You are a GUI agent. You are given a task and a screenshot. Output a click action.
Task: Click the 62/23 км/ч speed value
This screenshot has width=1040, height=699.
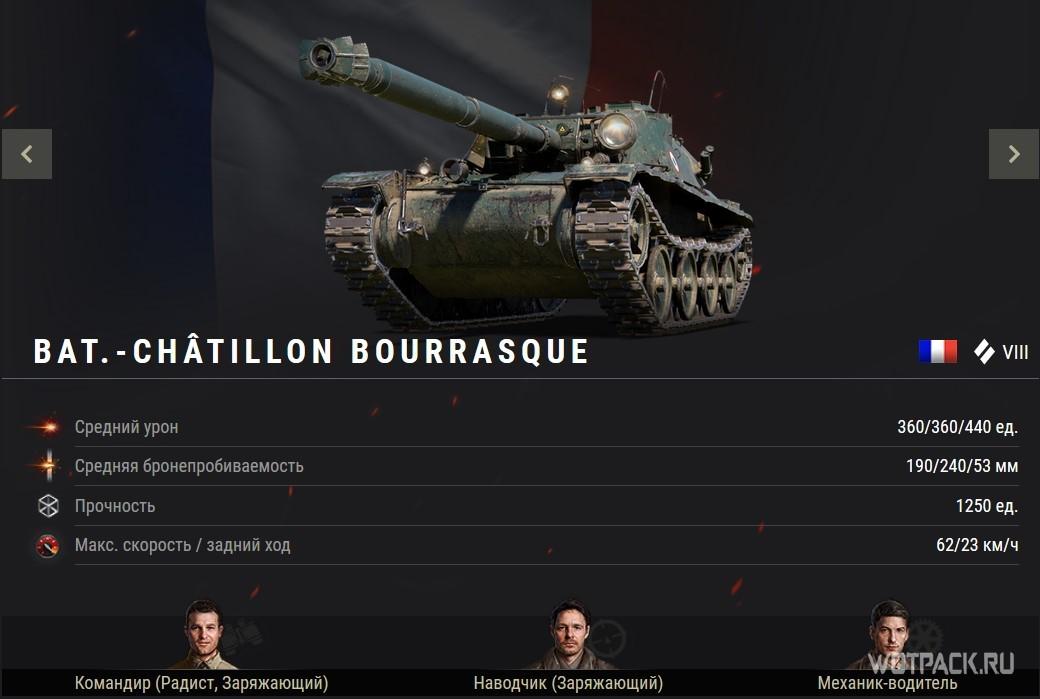pos(977,545)
